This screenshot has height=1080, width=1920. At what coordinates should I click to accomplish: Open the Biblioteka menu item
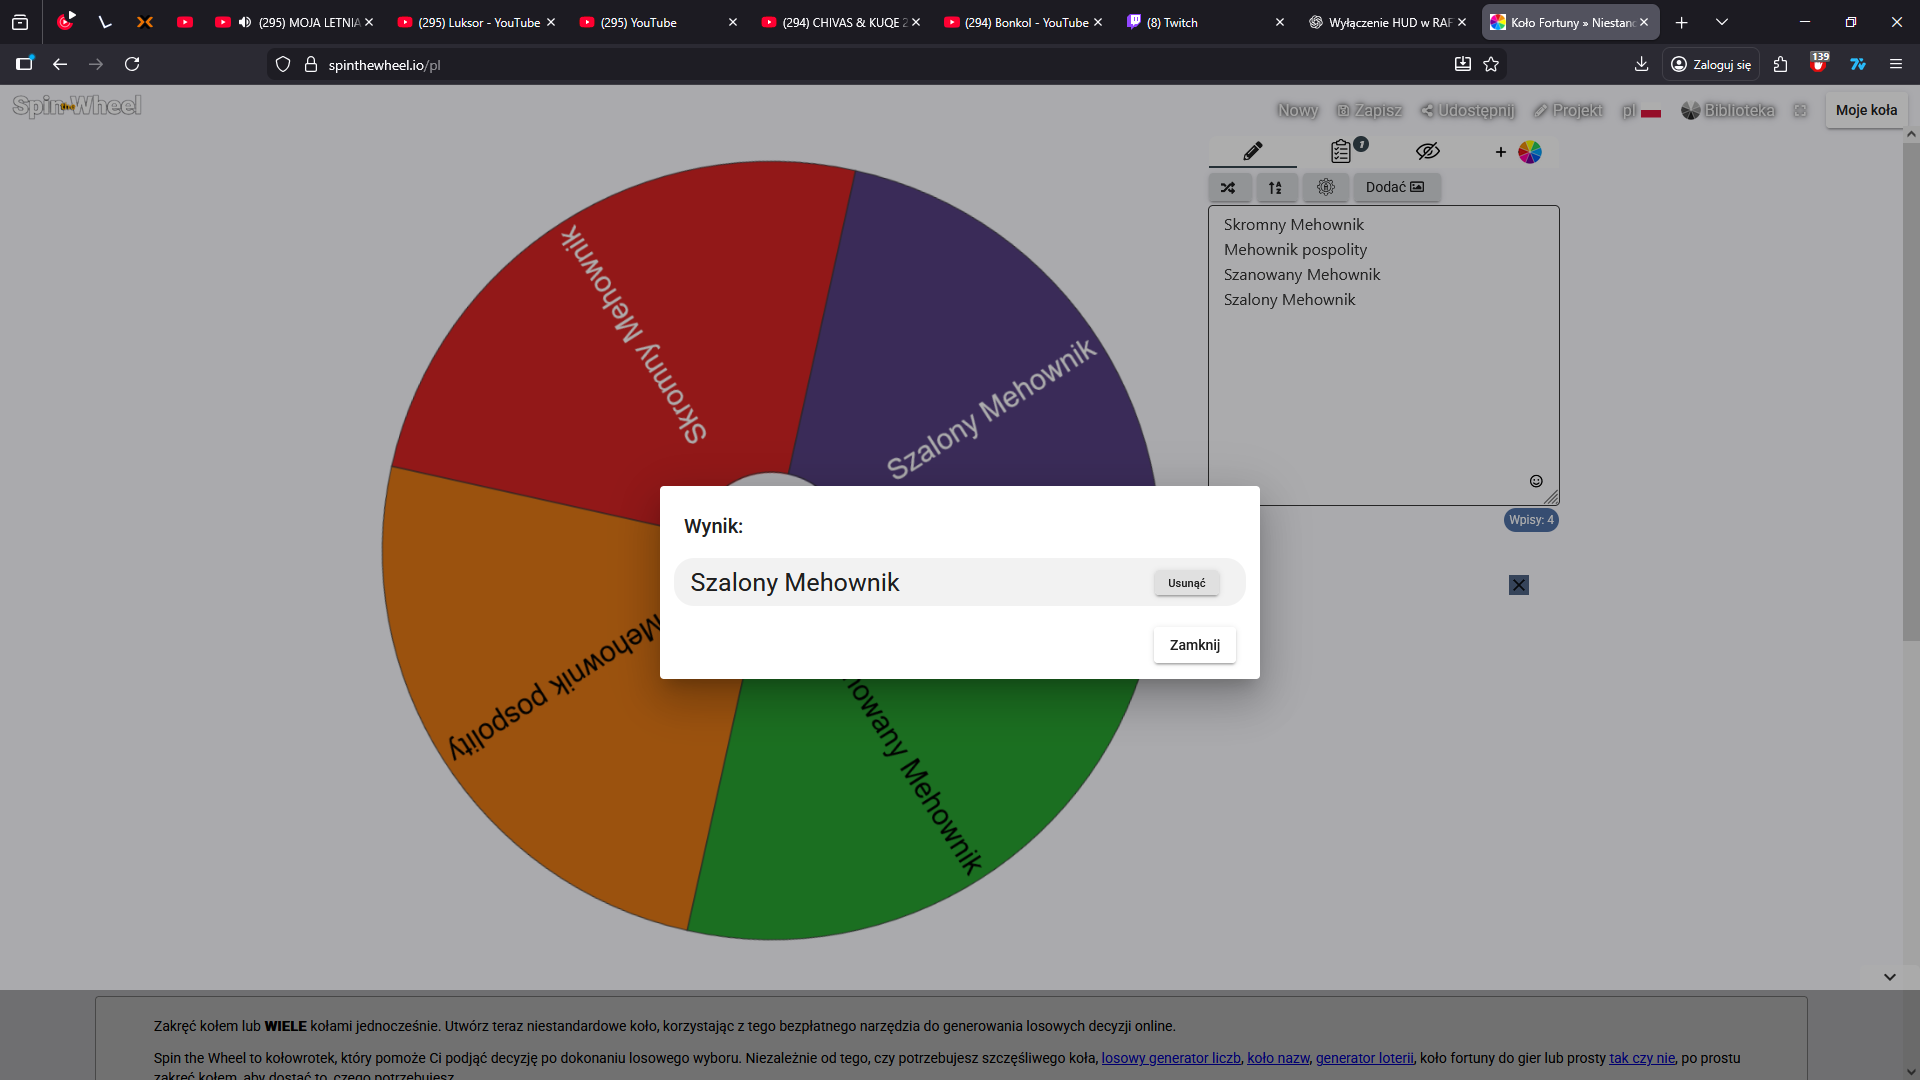[x=1728, y=110]
